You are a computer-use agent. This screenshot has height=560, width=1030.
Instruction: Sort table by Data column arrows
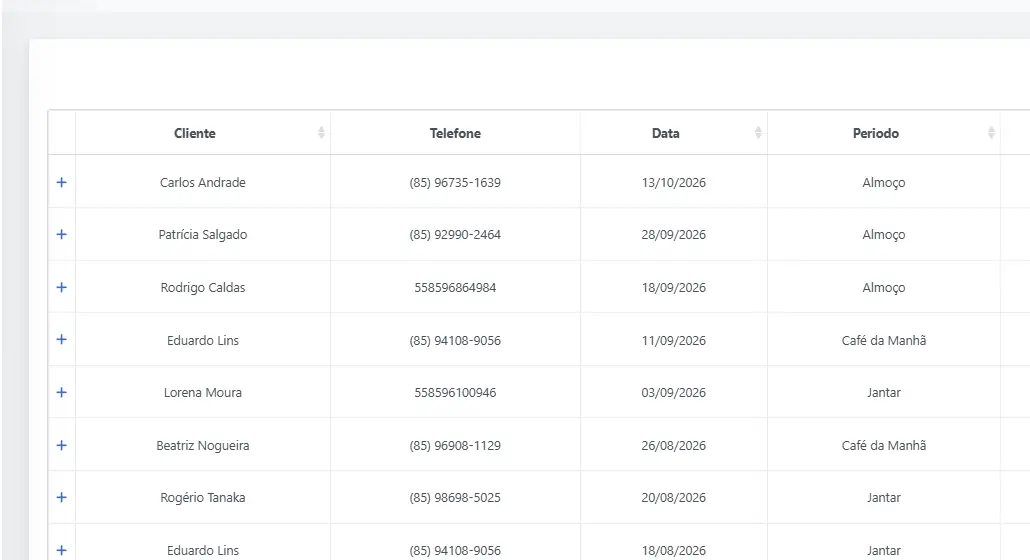pos(758,133)
